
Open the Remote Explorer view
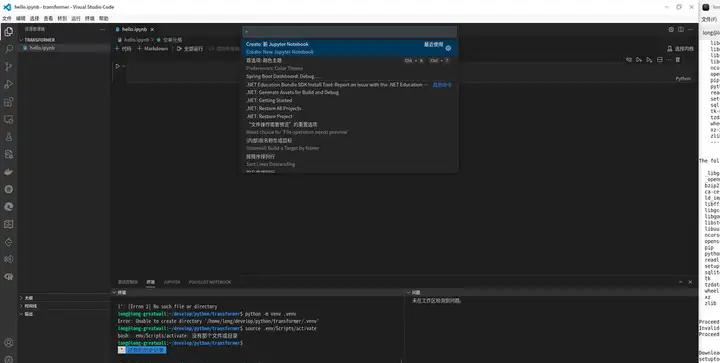point(9,119)
